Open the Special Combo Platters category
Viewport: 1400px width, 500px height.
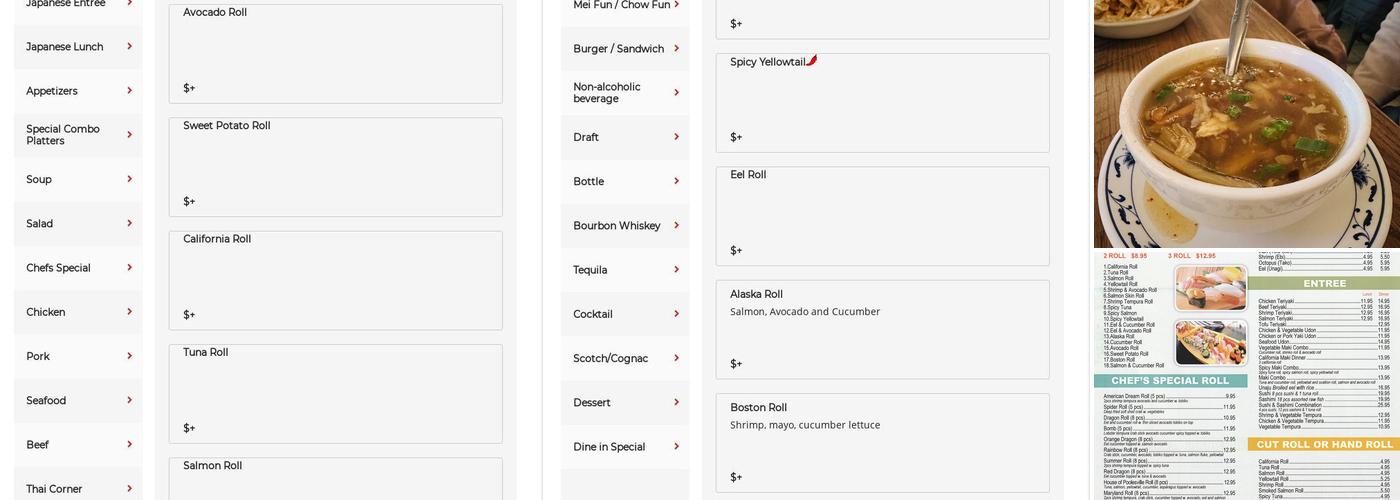pos(77,135)
